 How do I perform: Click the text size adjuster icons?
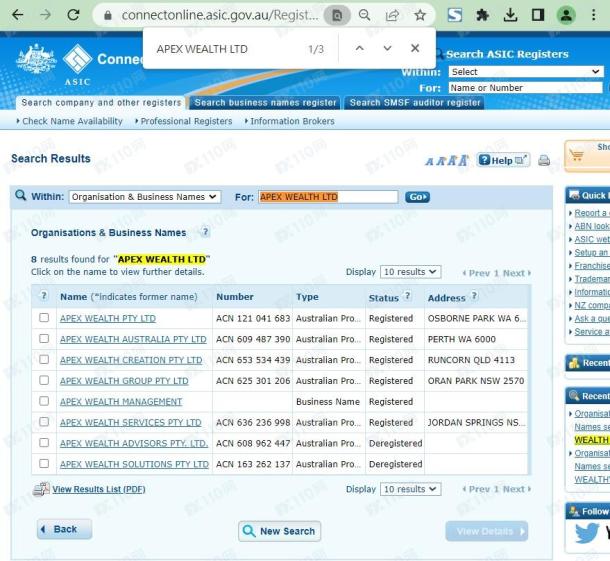pyautogui.click(x=447, y=160)
